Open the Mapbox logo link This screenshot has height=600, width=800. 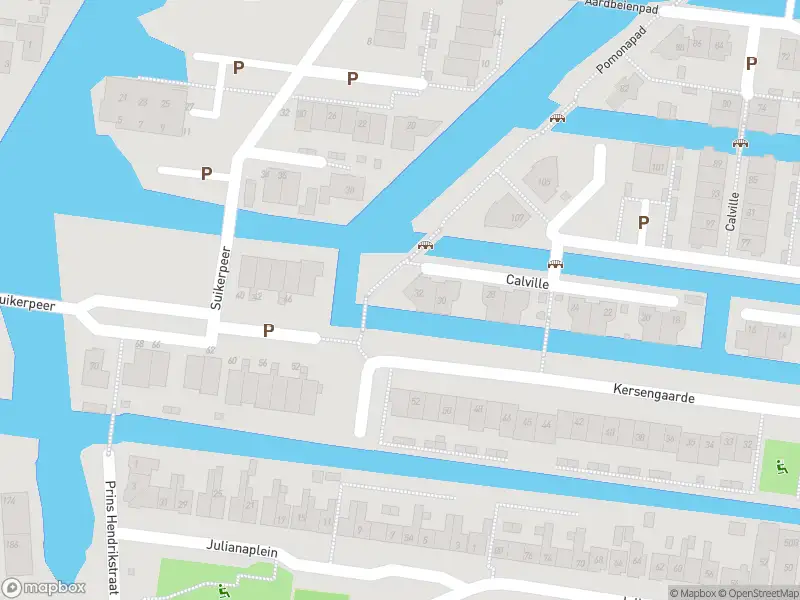pyautogui.click(x=43, y=587)
